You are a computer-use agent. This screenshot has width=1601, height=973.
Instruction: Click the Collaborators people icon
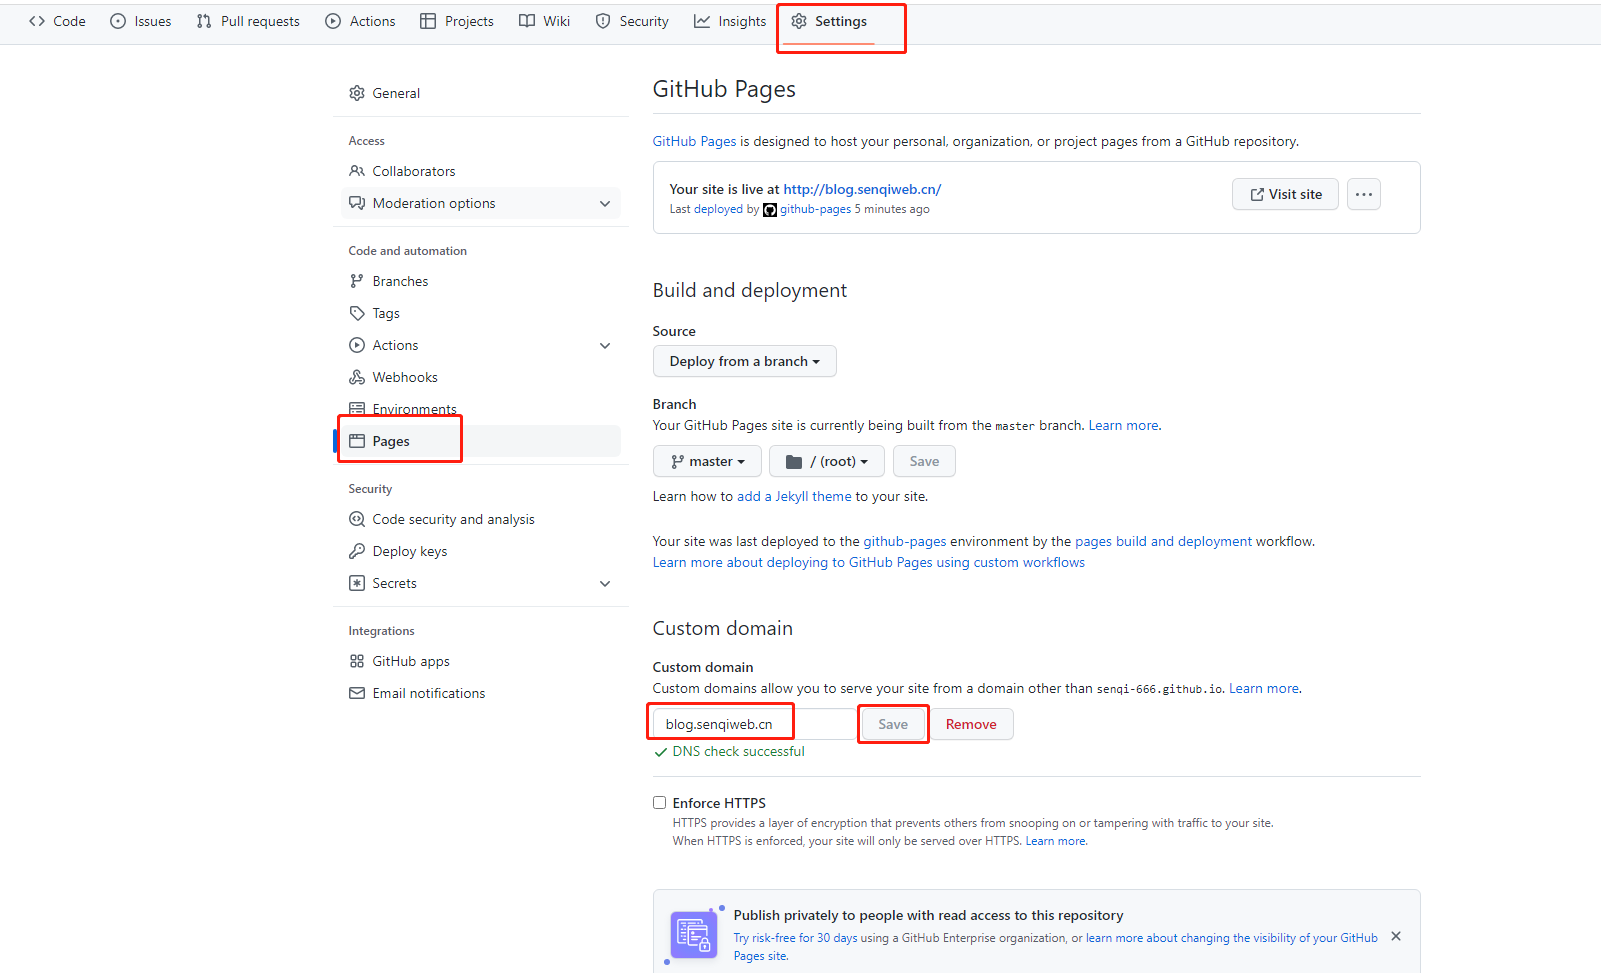tap(357, 171)
